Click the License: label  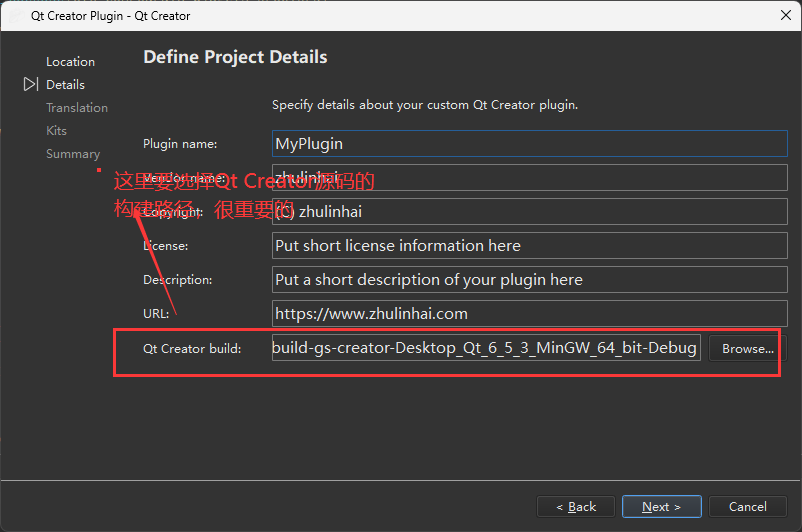[x=166, y=246]
